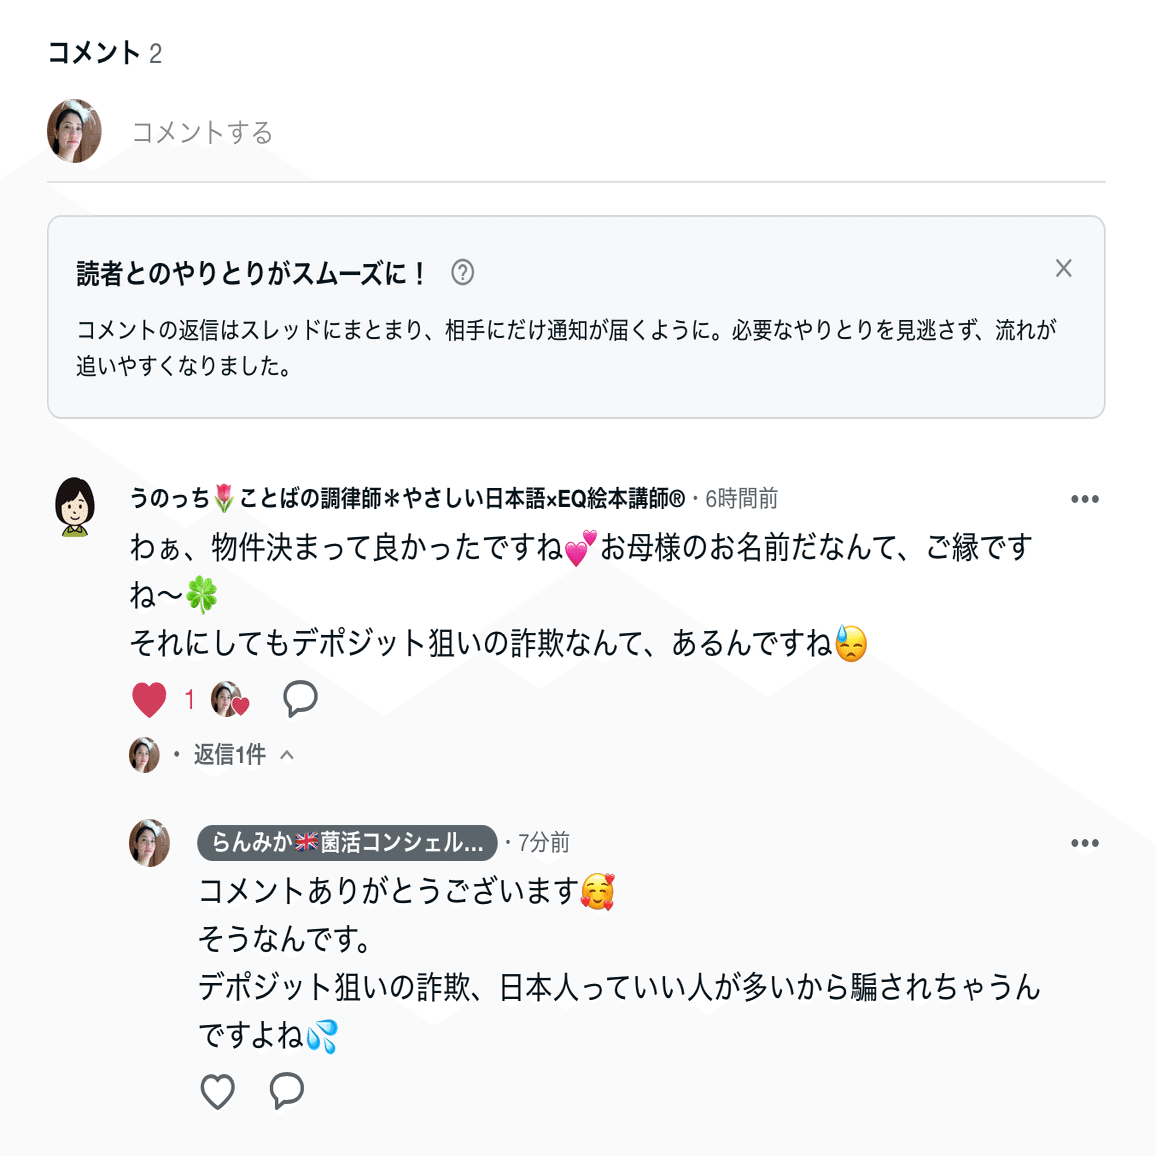Click the reply speech bubble under うのっち's comment
1156x1156 pixels.
click(299, 700)
